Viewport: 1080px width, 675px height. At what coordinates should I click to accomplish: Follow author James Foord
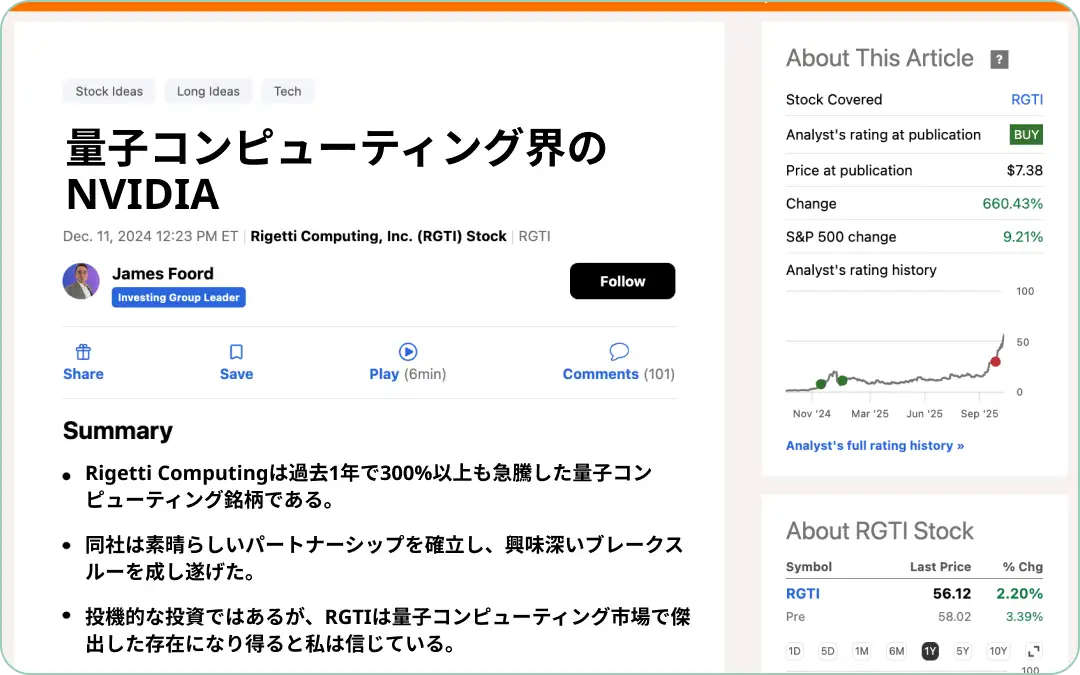click(622, 281)
